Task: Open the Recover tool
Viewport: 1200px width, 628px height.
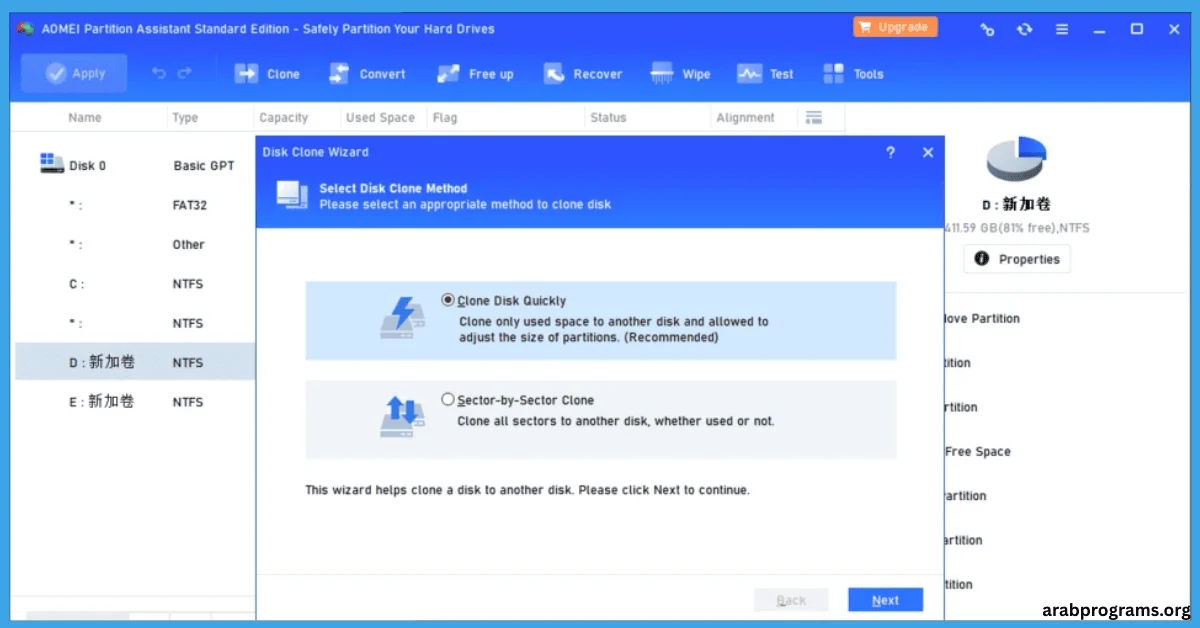Action: click(582, 74)
